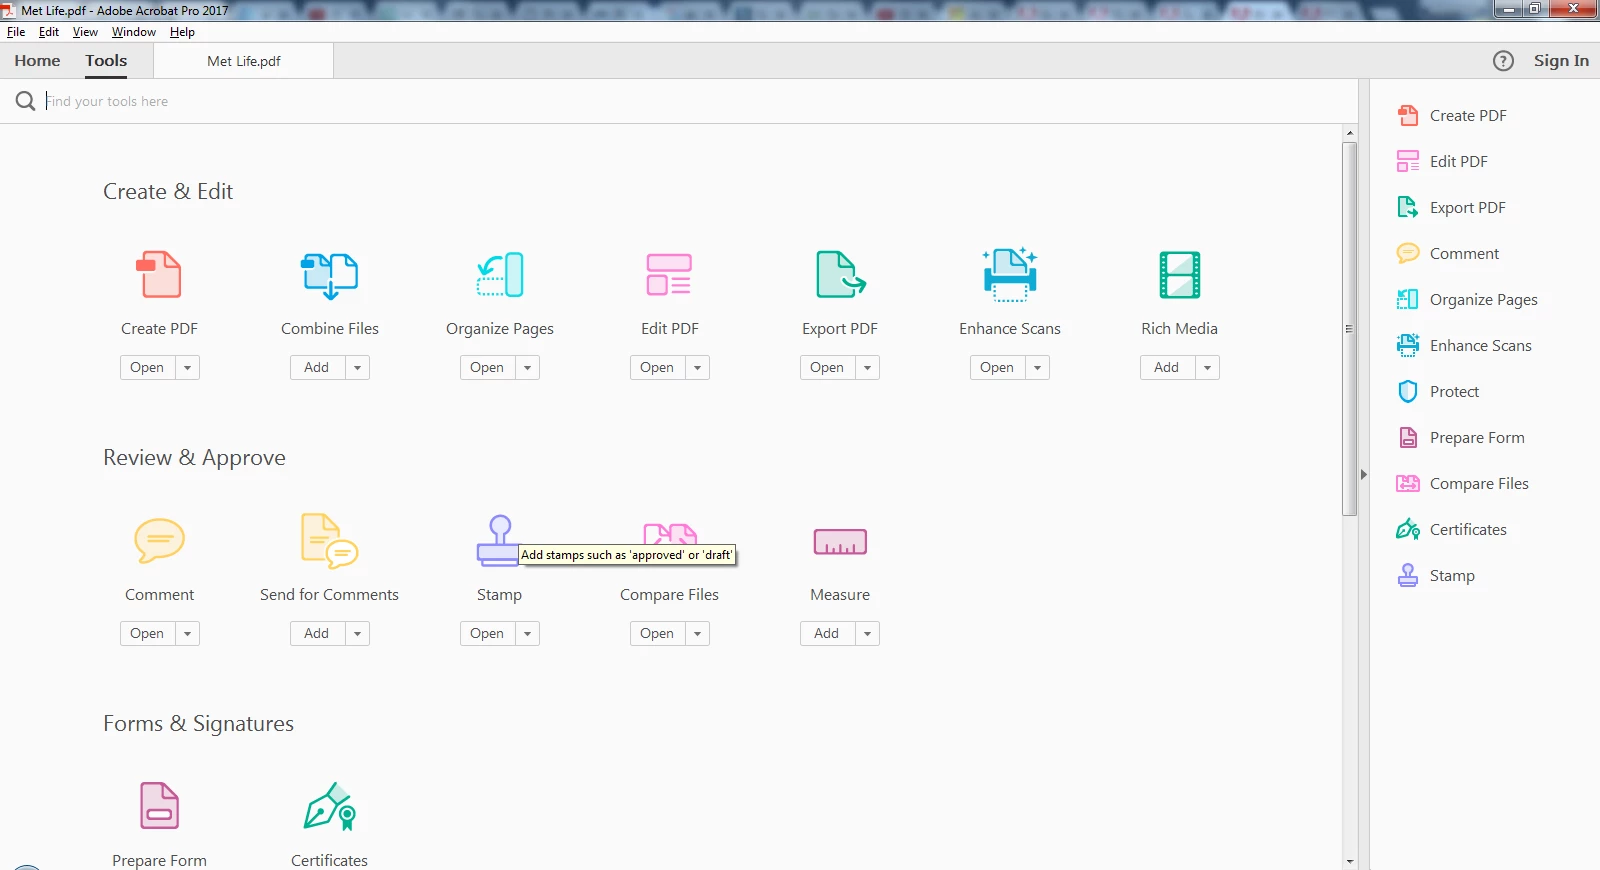Screen dimensions: 1600x870
Task: Expand the dropdown arrow beside Measure Add
Action: [x=867, y=634]
